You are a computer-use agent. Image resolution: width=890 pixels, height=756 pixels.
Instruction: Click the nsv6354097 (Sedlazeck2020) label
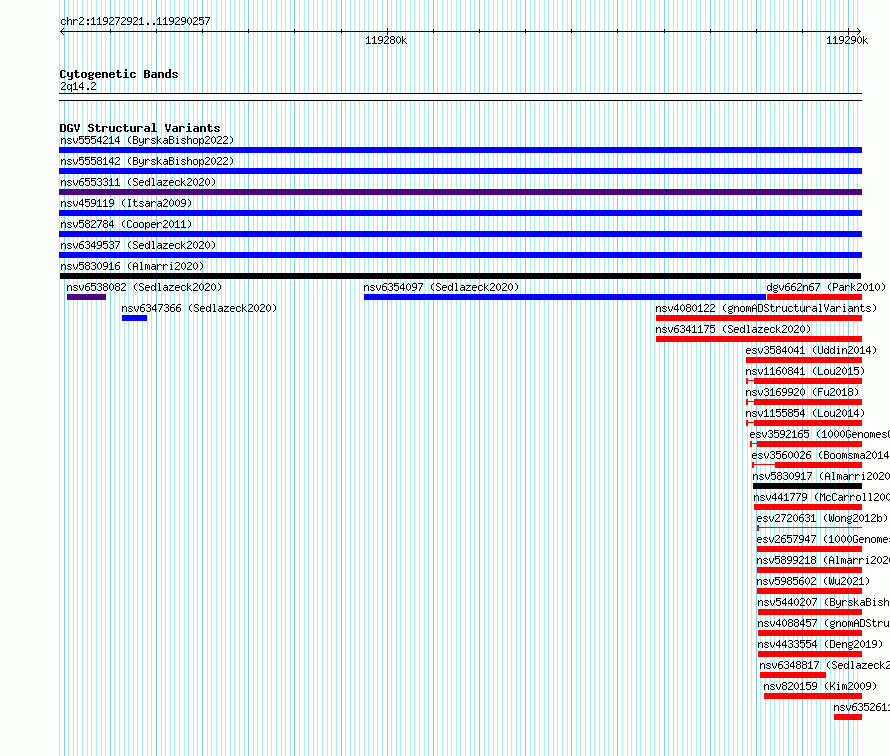point(442,287)
